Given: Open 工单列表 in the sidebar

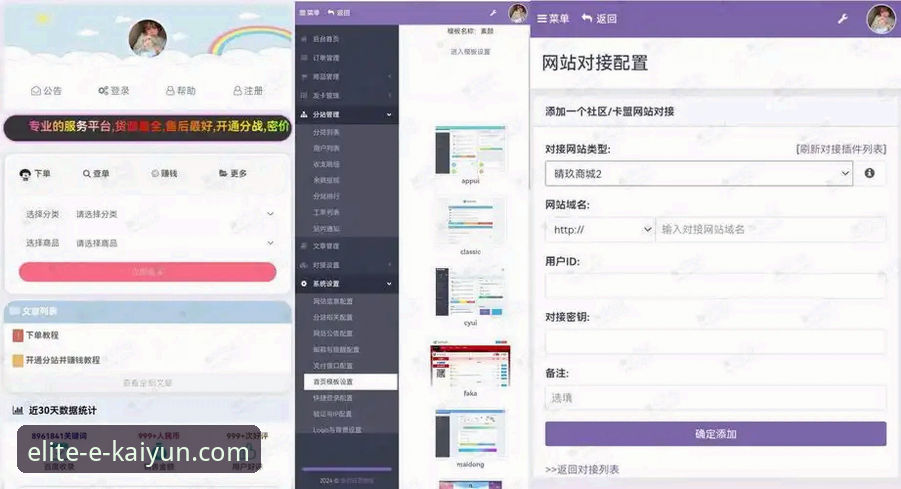Looking at the screenshot, I should coord(326,212).
